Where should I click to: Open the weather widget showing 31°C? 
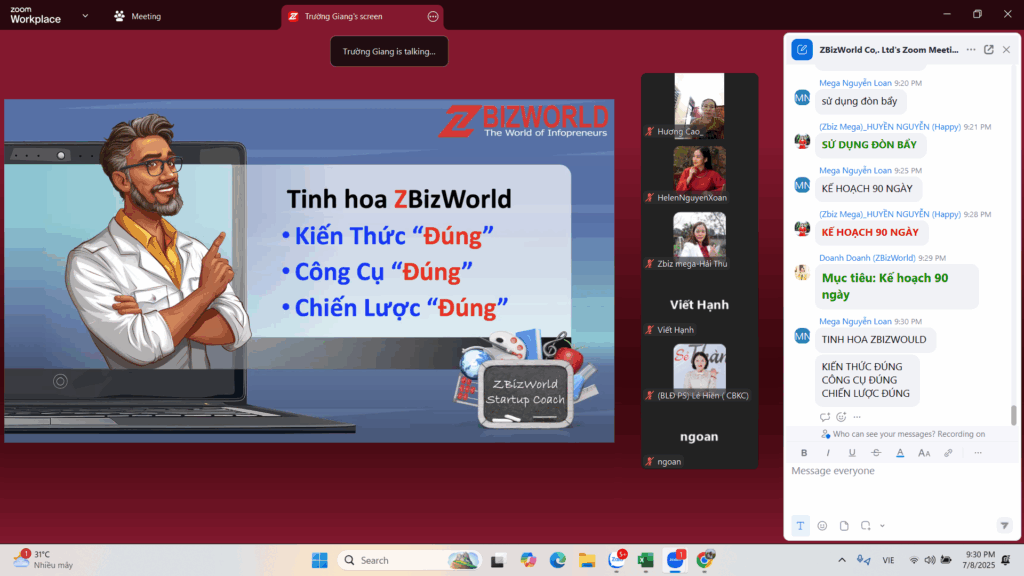point(43,560)
